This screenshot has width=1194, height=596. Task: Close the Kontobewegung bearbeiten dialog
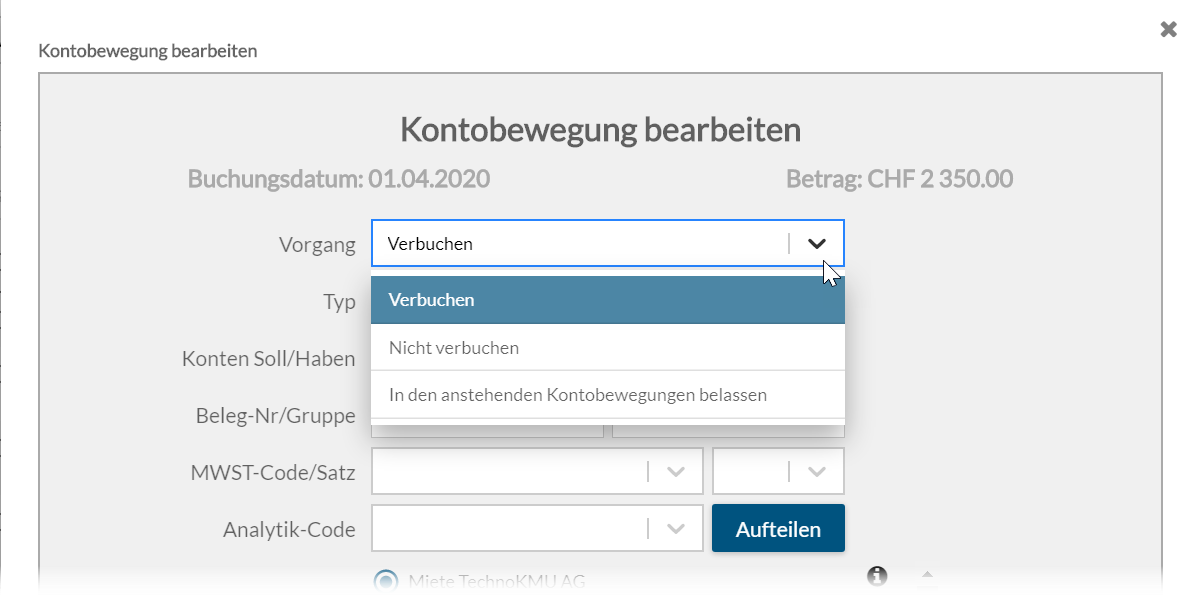1168,29
